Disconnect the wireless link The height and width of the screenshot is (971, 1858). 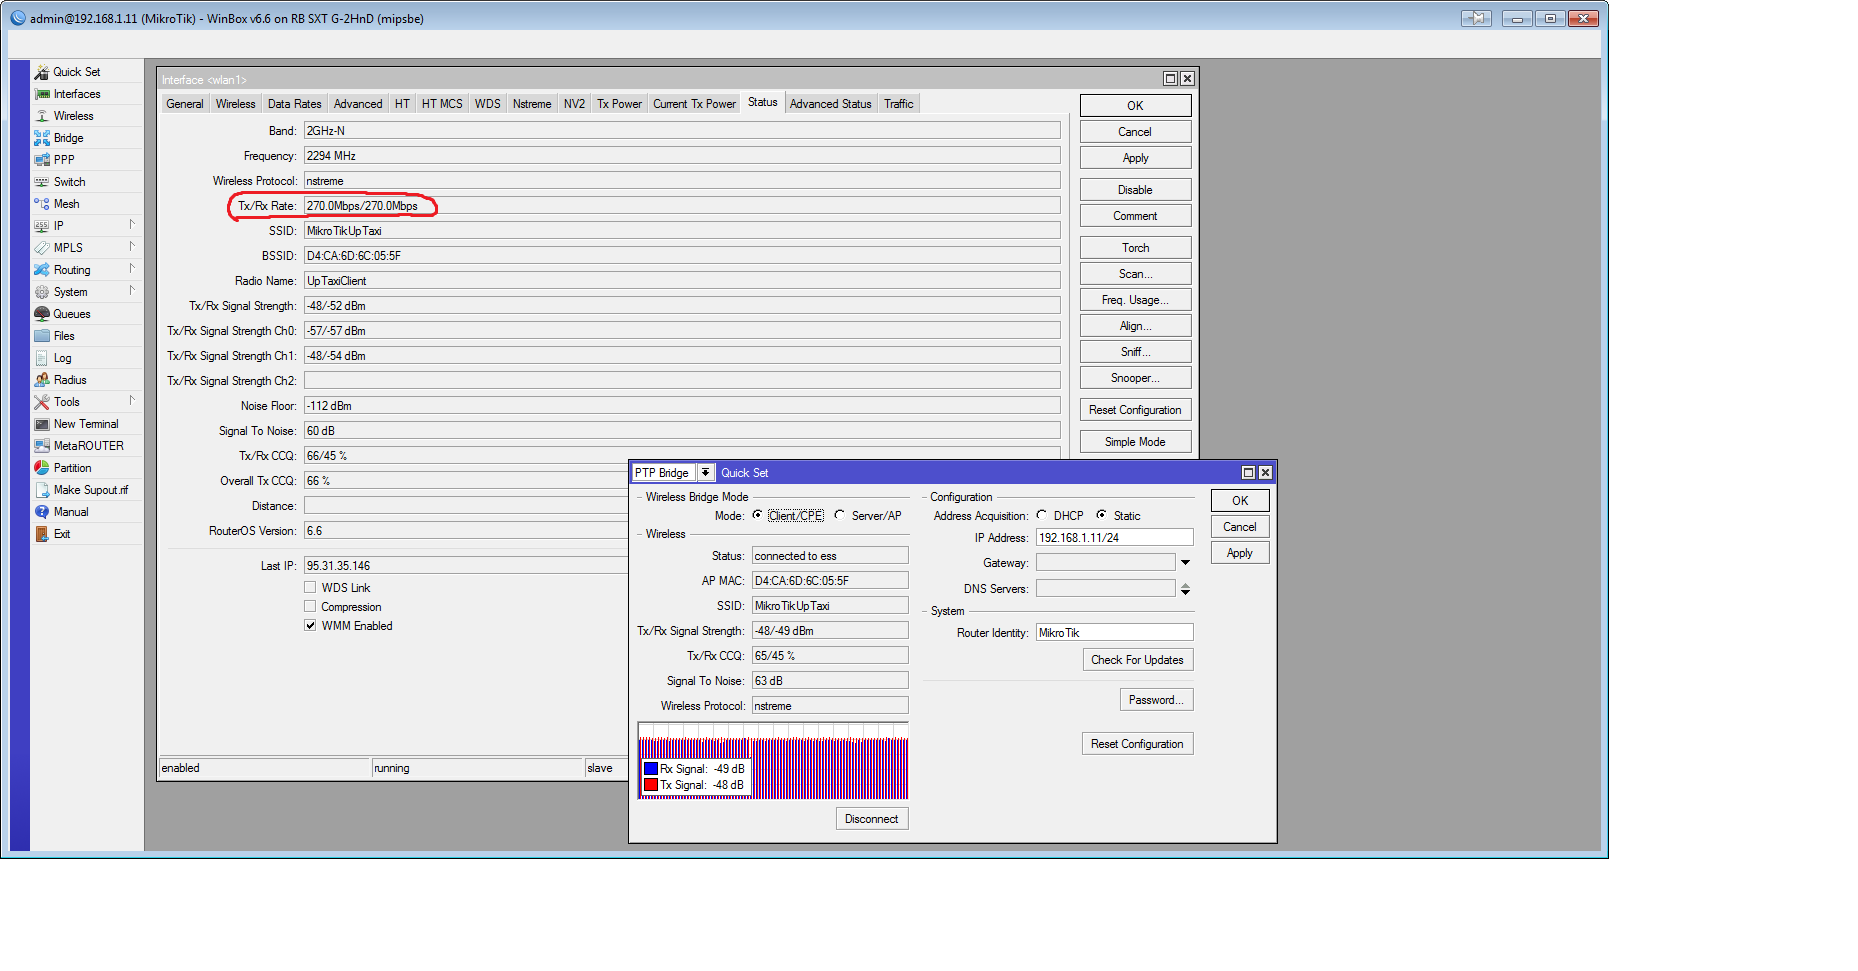coord(871,819)
